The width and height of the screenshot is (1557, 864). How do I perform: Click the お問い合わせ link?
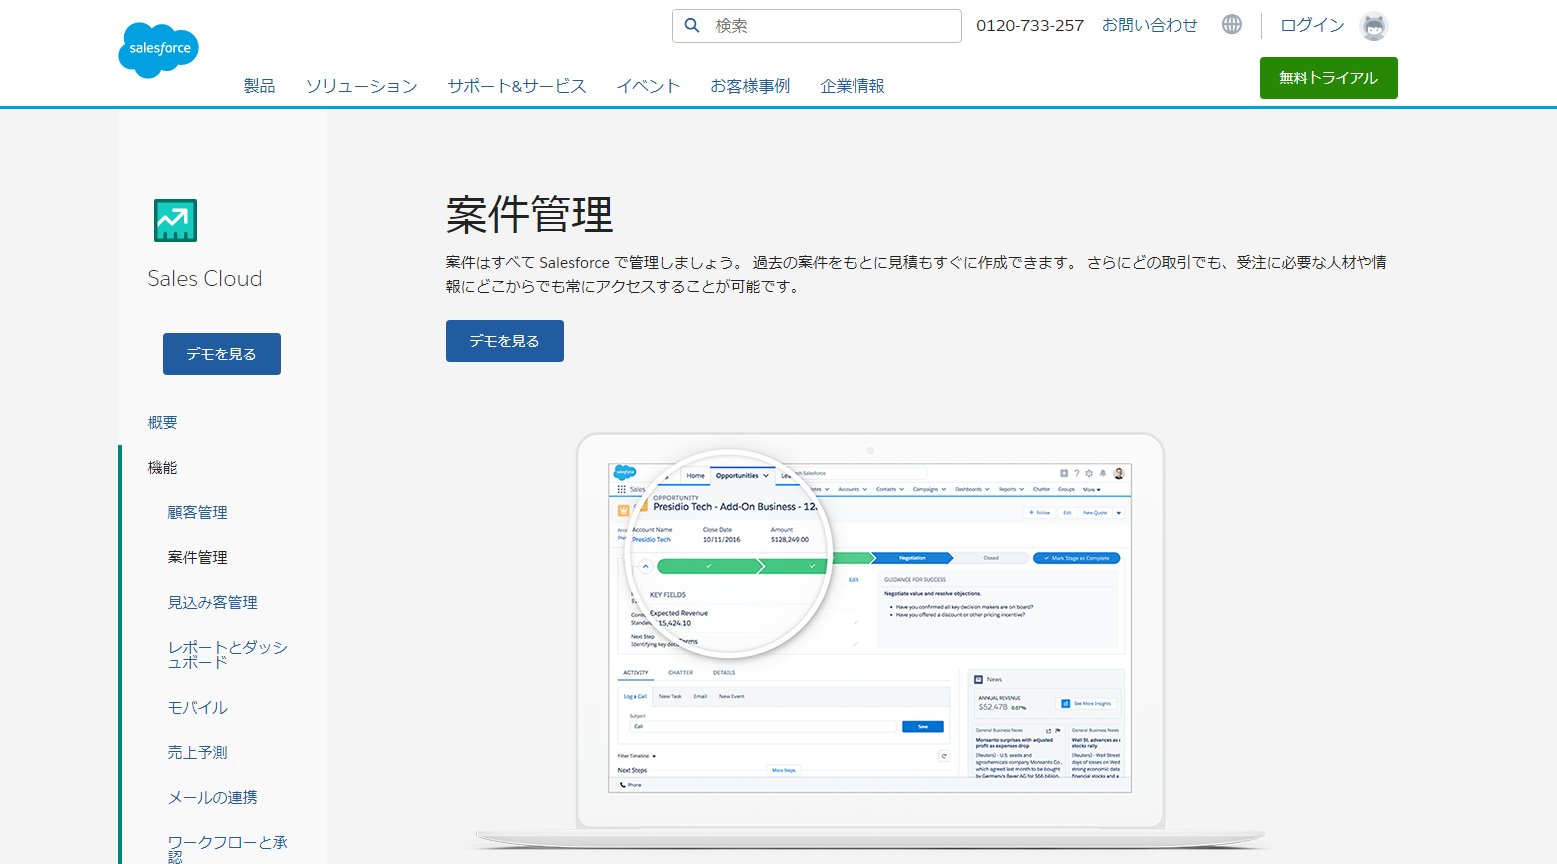click(x=1149, y=25)
